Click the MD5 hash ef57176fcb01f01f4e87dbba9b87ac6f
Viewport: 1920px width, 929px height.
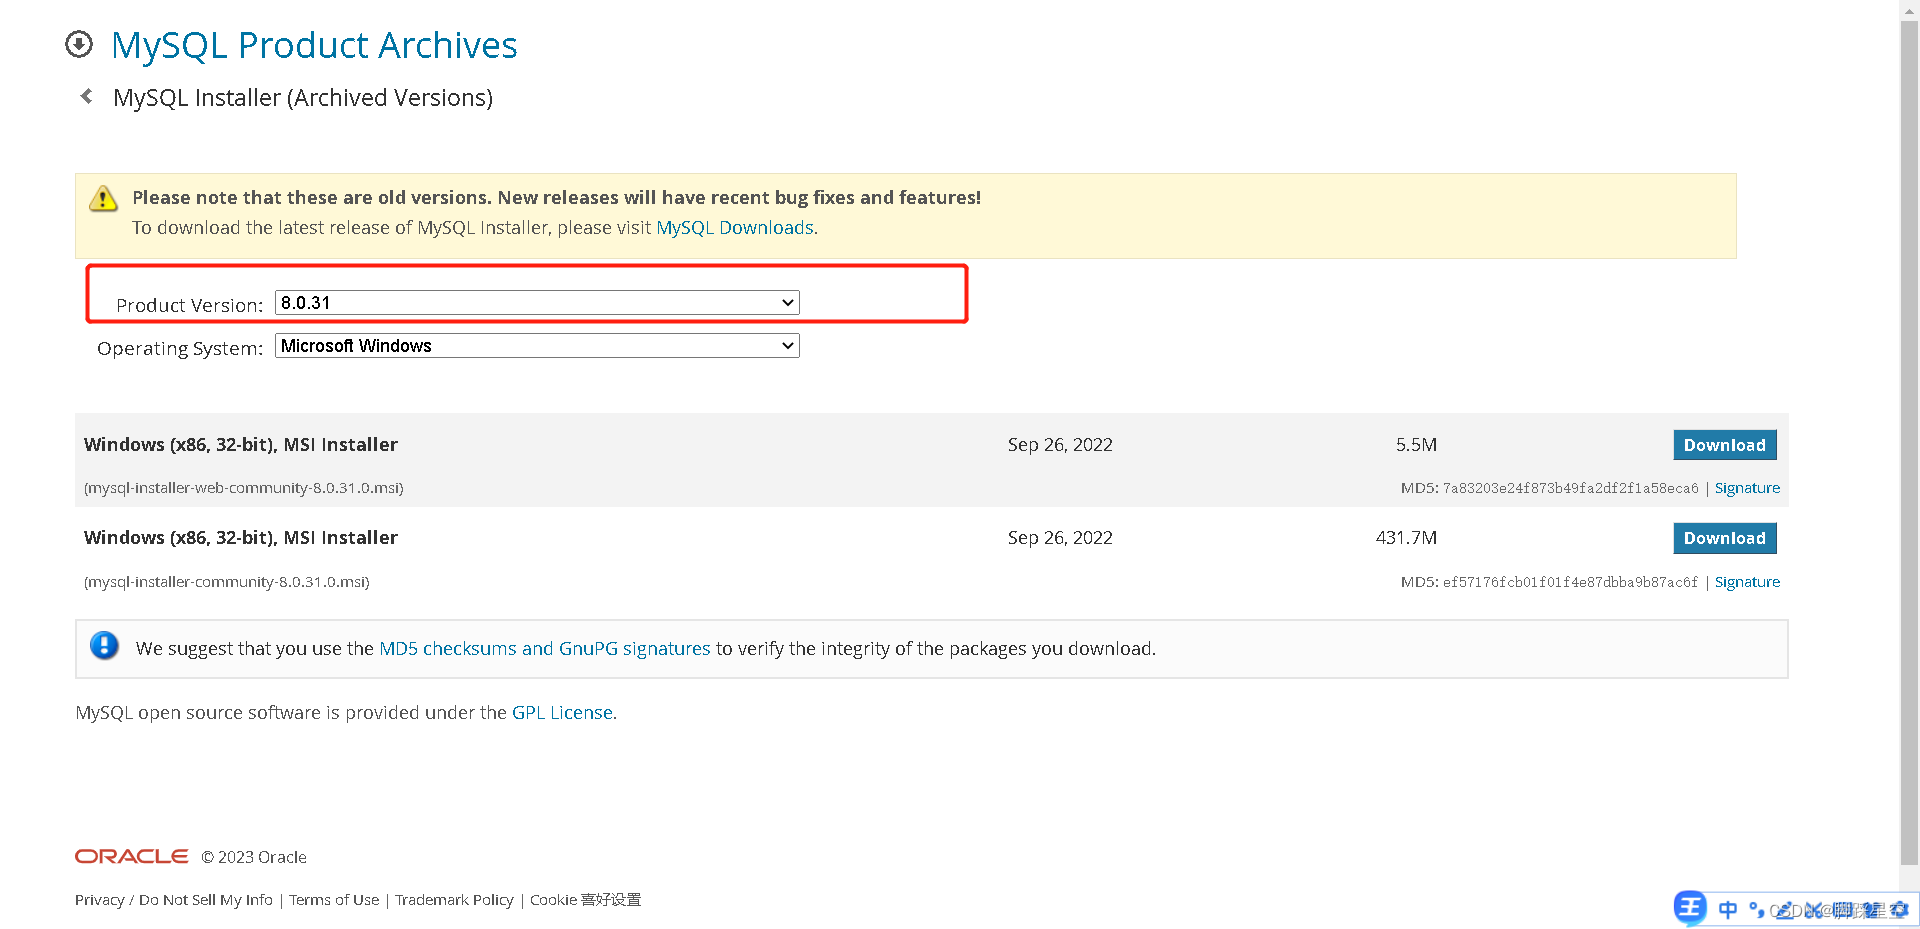1570,582
